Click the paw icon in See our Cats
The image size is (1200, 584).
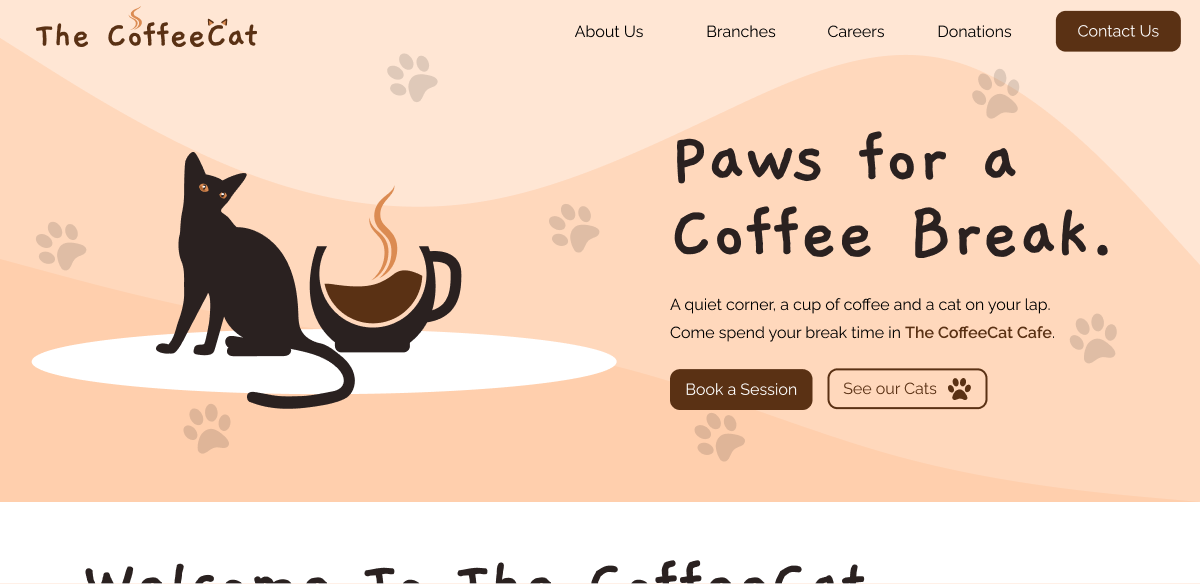click(959, 389)
